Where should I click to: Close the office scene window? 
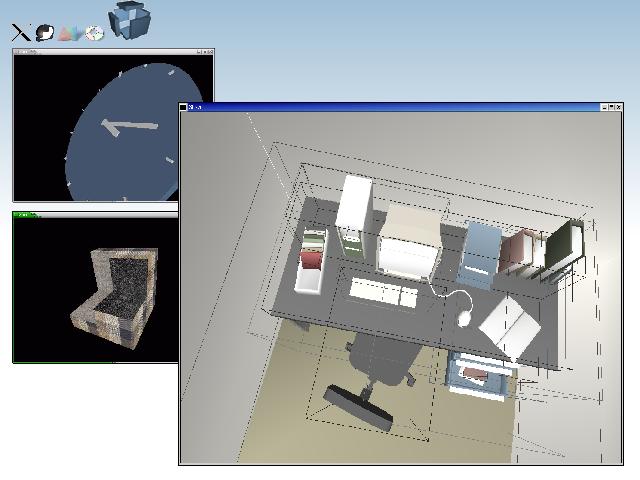point(618,107)
